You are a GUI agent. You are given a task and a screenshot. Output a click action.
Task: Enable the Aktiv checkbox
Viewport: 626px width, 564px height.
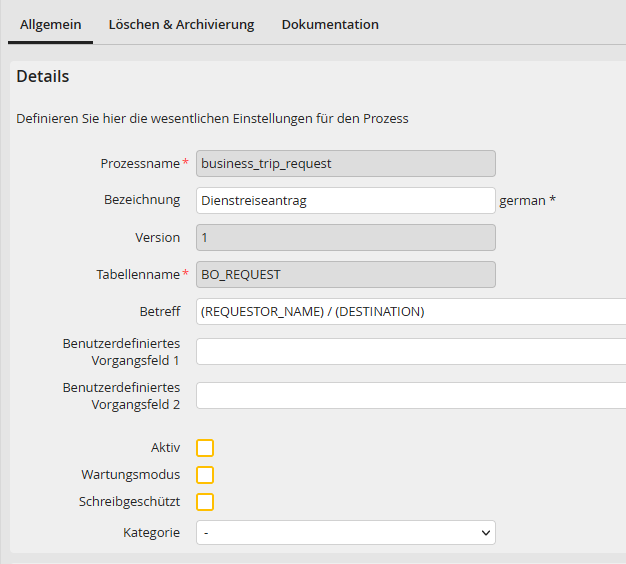[x=205, y=448]
